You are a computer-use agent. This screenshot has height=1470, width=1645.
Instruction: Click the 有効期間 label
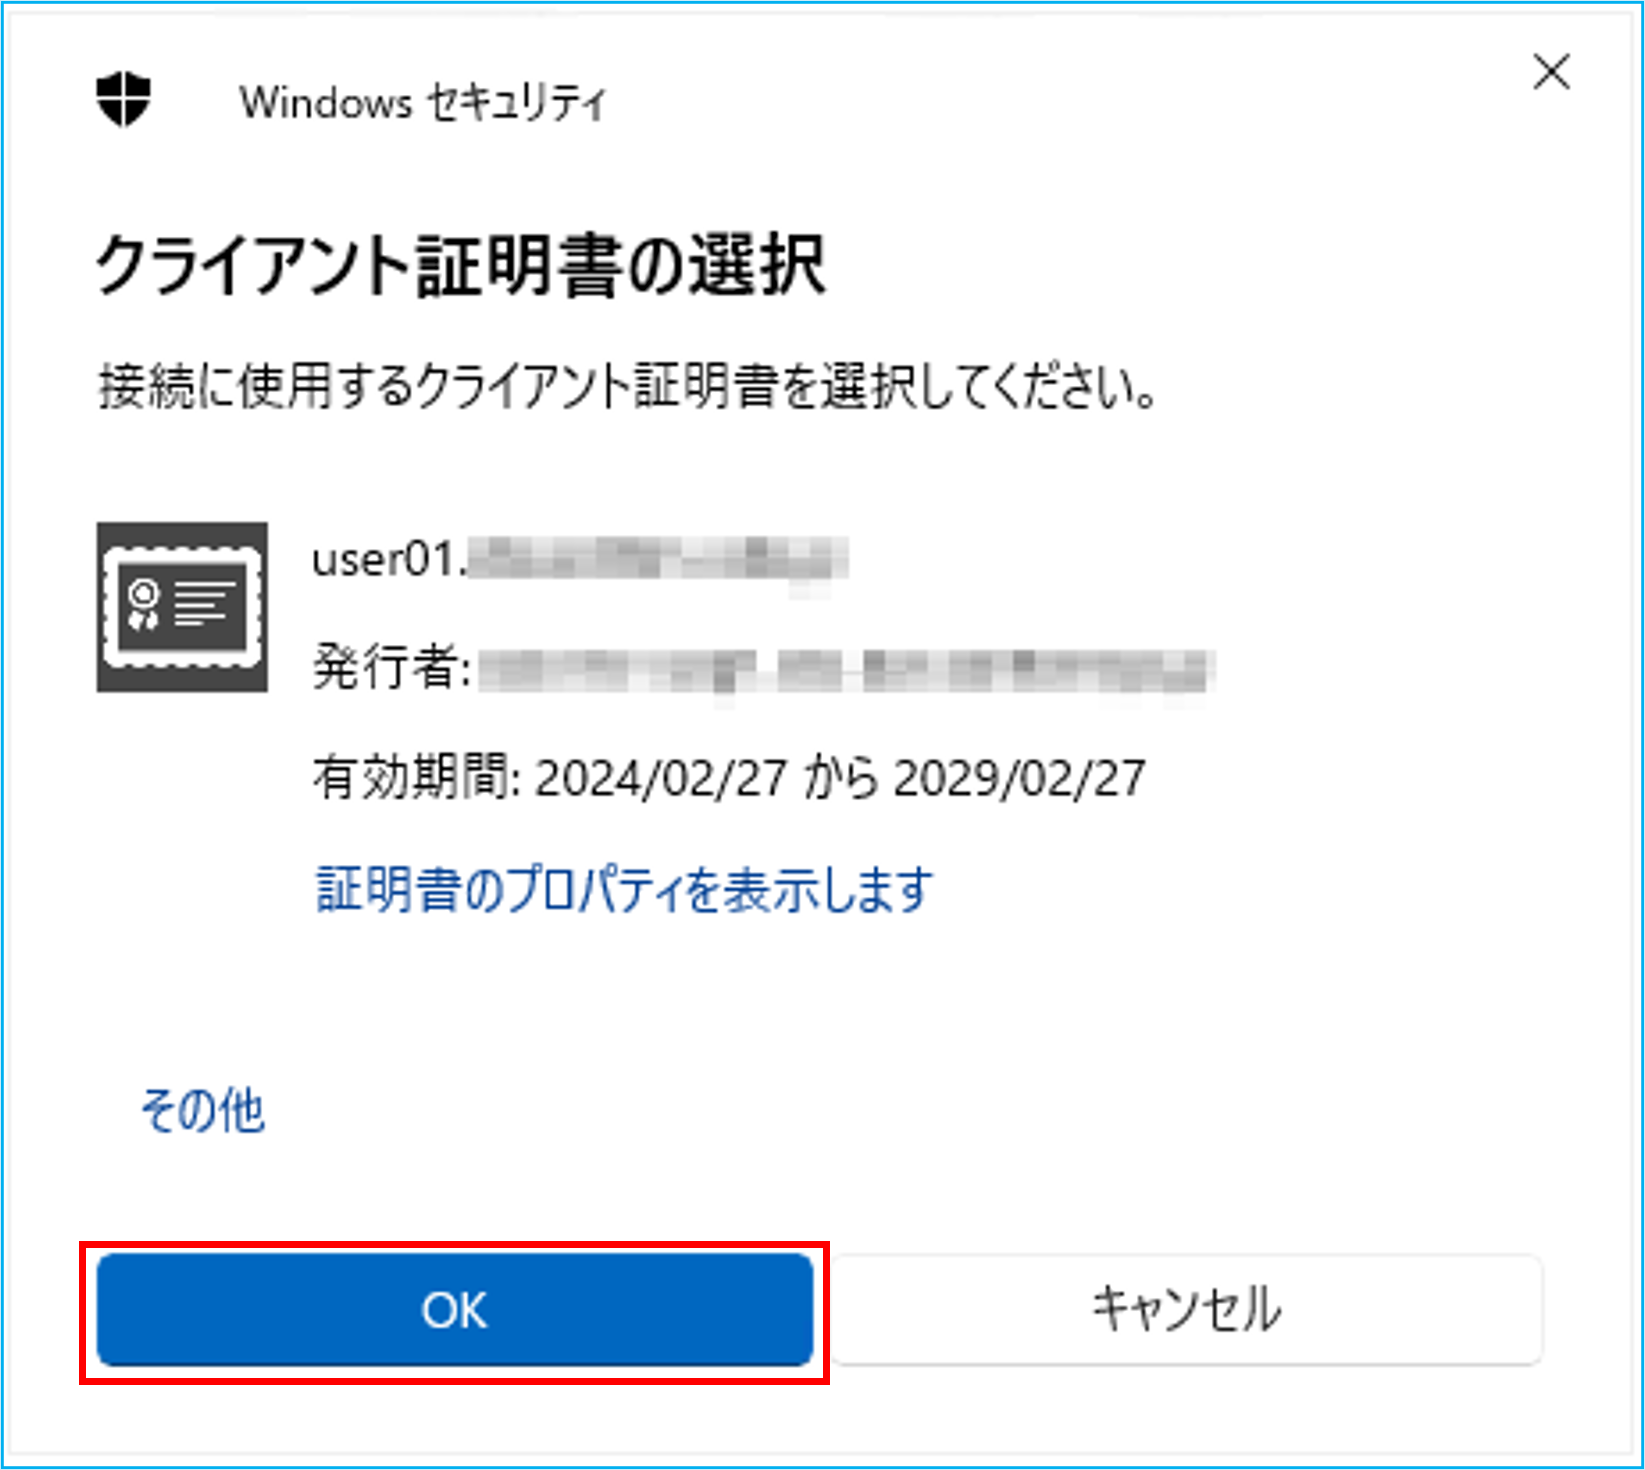click(416, 777)
